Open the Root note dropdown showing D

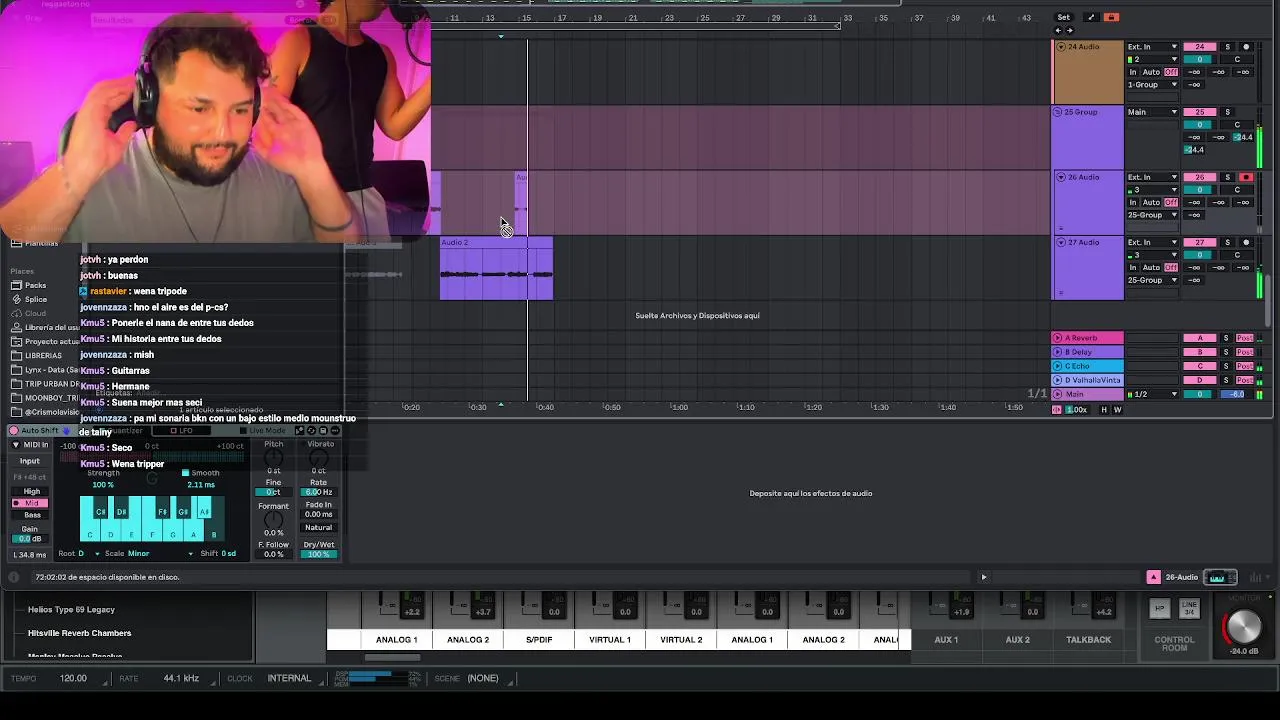click(x=88, y=553)
